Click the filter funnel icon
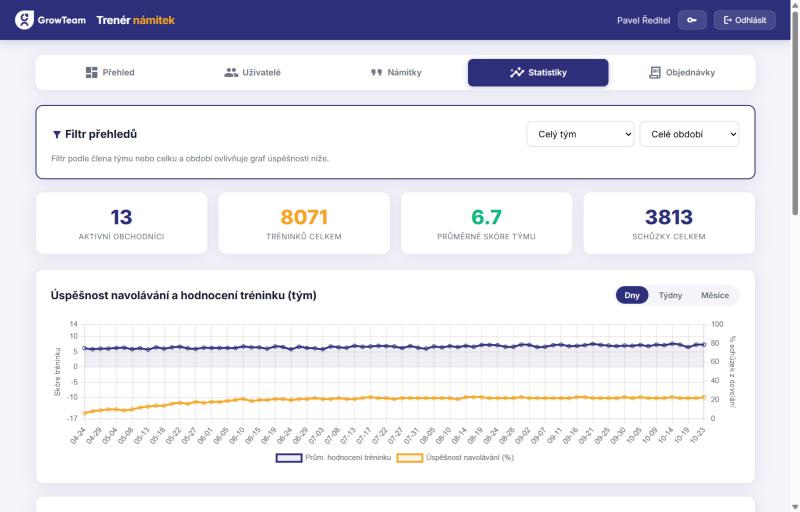Image resolution: width=800 pixels, height=512 pixels. (x=57, y=135)
